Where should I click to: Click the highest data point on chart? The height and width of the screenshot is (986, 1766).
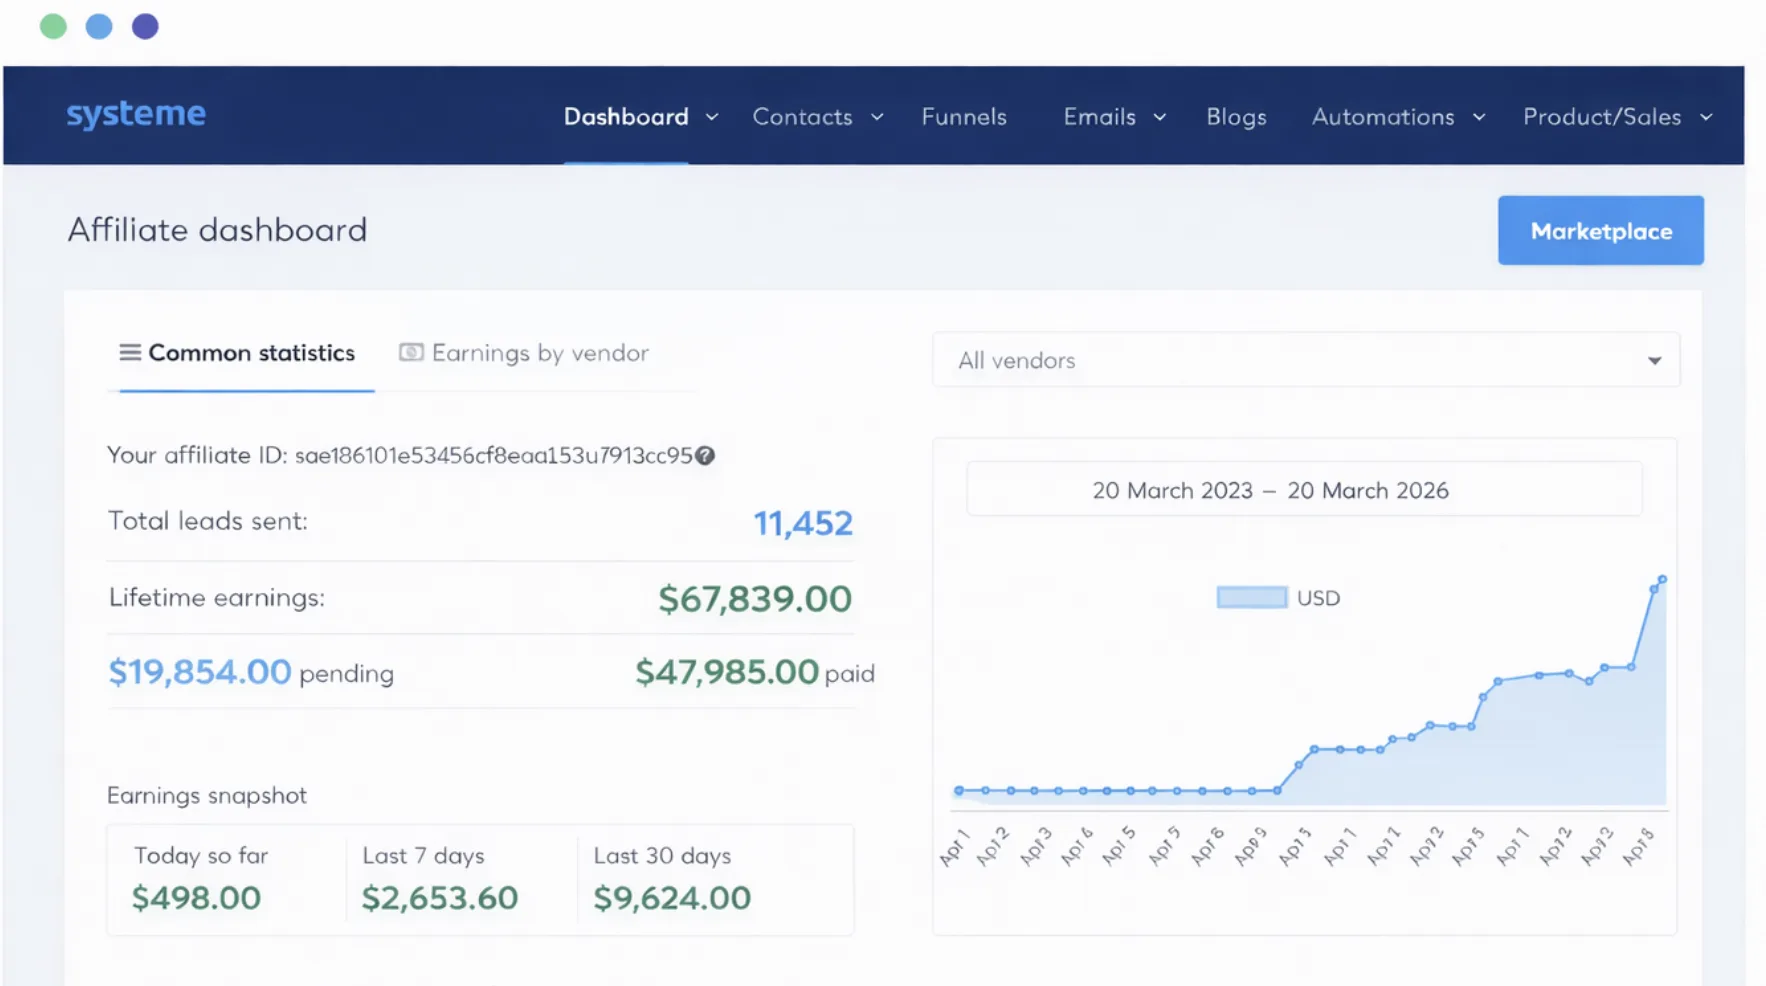tap(1662, 579)
